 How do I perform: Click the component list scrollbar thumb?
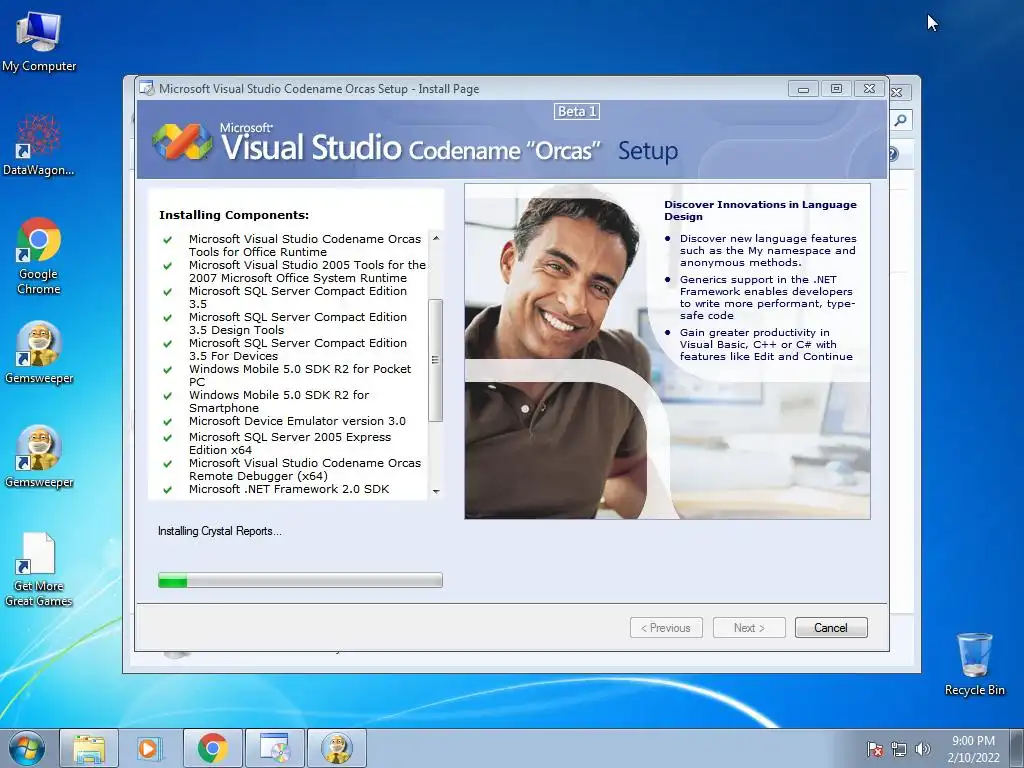tap(436, 360)
